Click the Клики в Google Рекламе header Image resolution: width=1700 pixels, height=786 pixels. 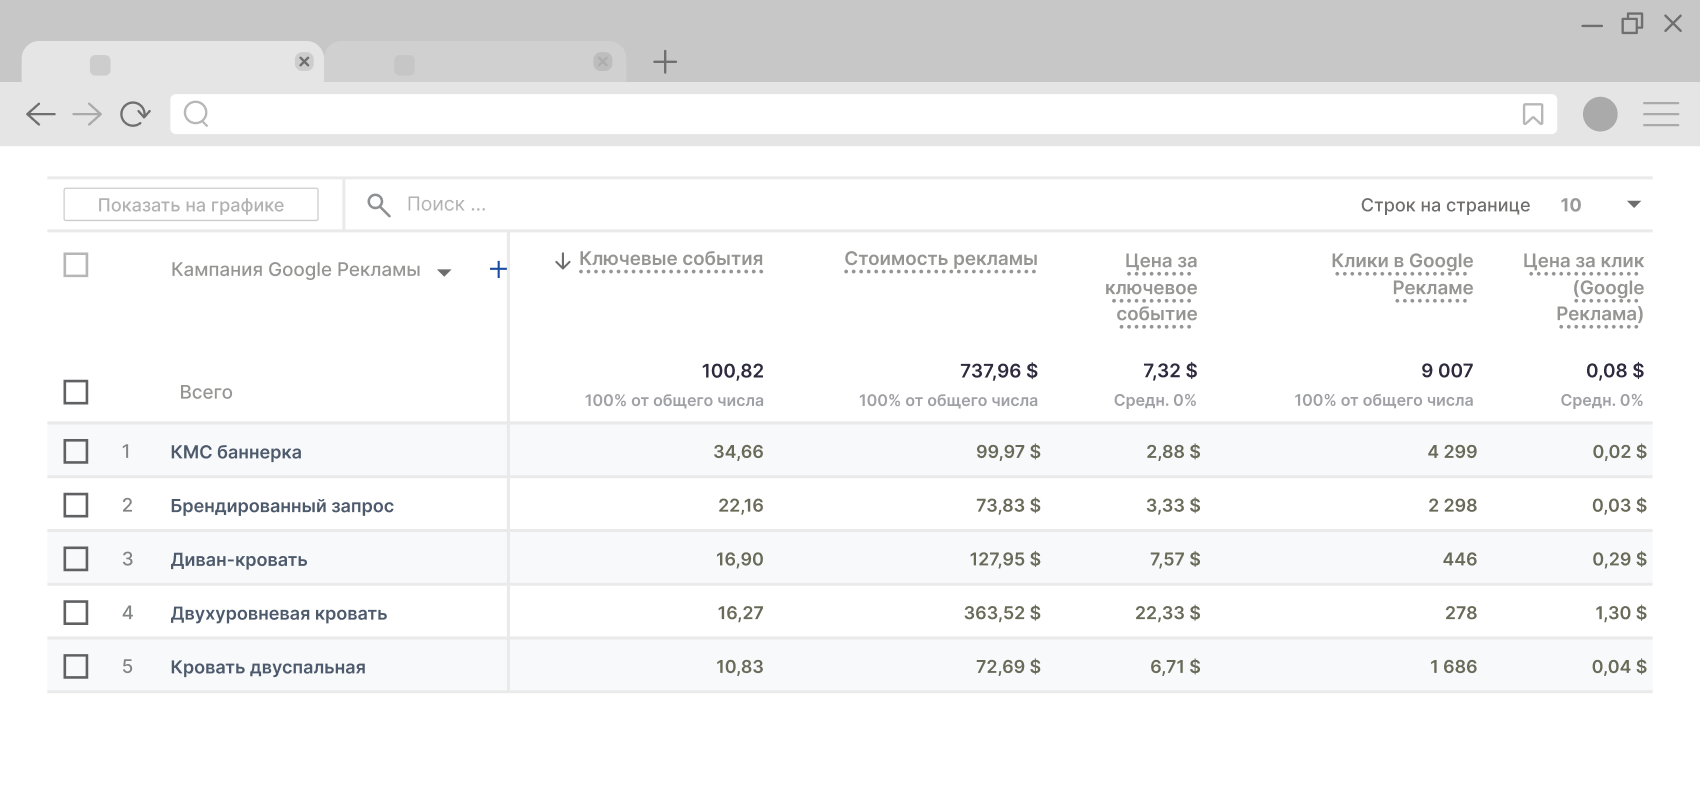(1402, 274)
